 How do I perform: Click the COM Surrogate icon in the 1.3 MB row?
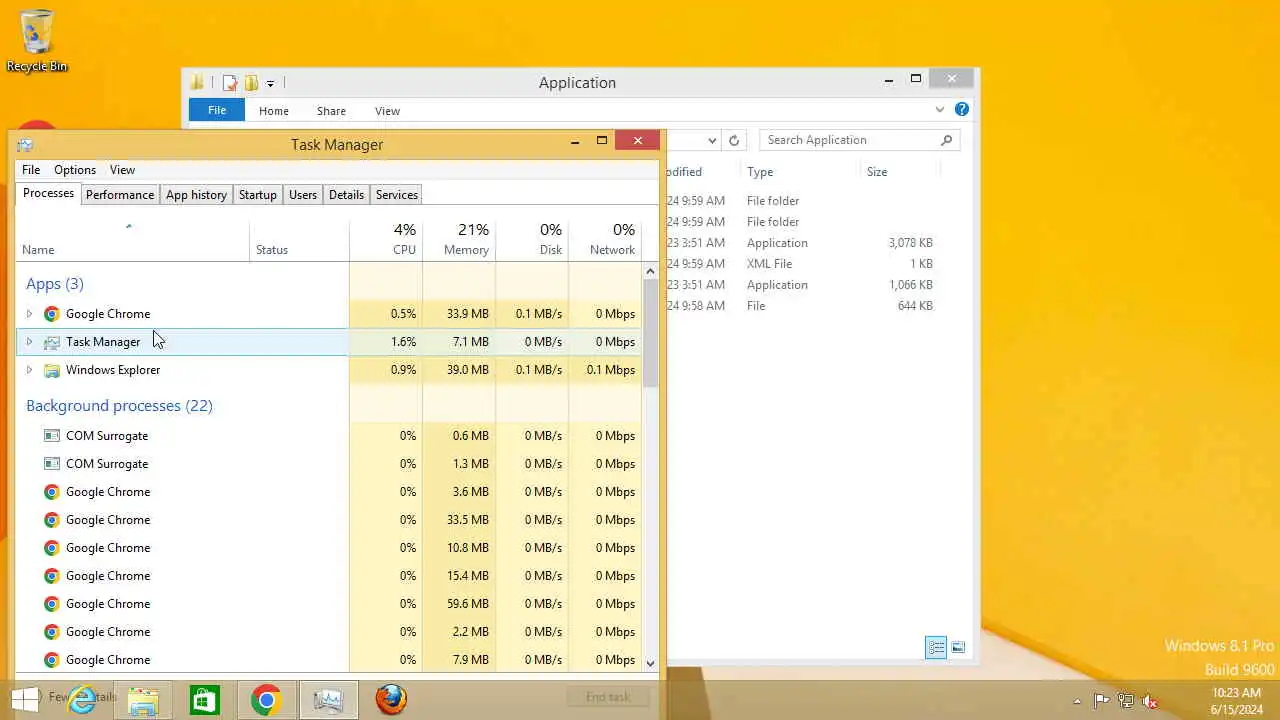(52, 464)
